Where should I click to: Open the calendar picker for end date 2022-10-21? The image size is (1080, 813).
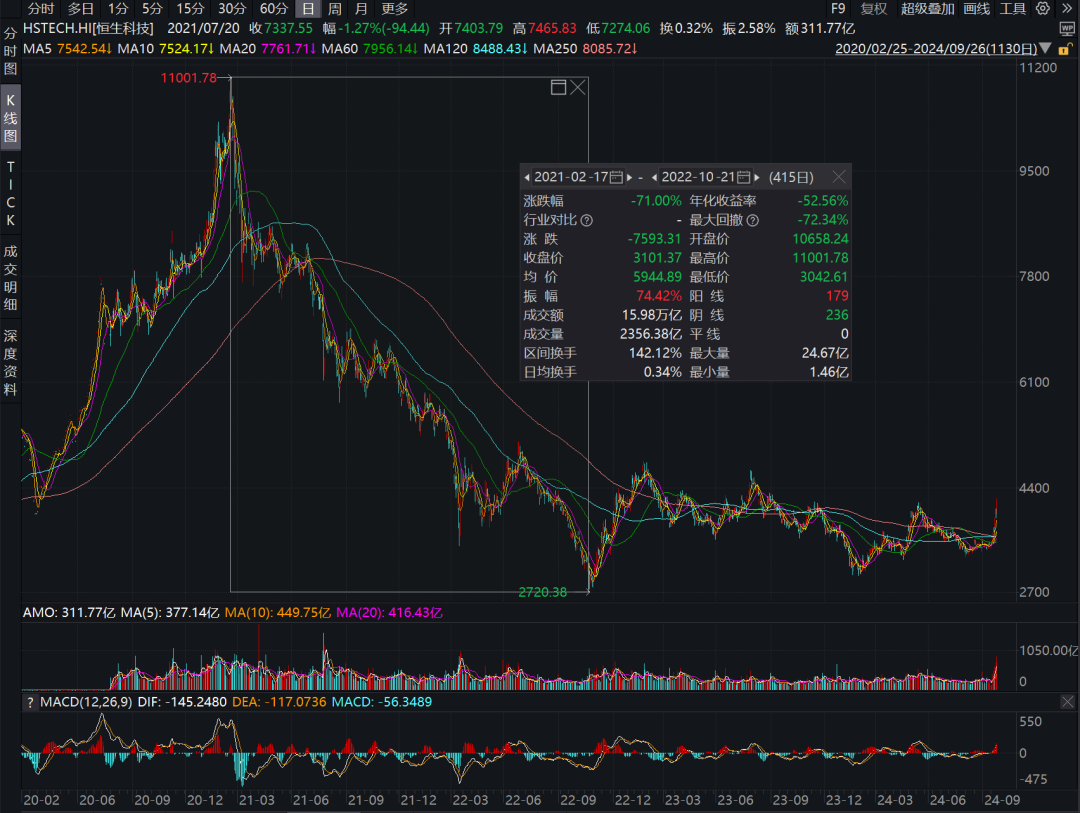(x=743, y=178)
